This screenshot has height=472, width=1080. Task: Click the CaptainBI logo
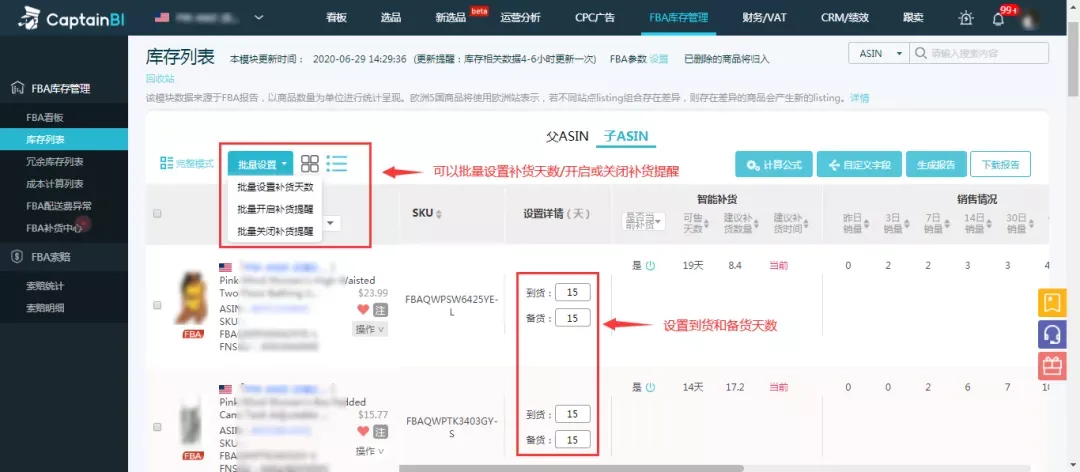coord(72,18)
